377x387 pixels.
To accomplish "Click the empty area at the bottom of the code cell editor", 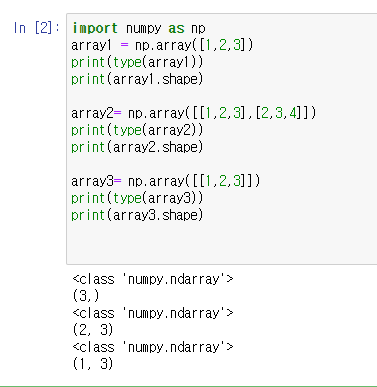I will [222, 243].
